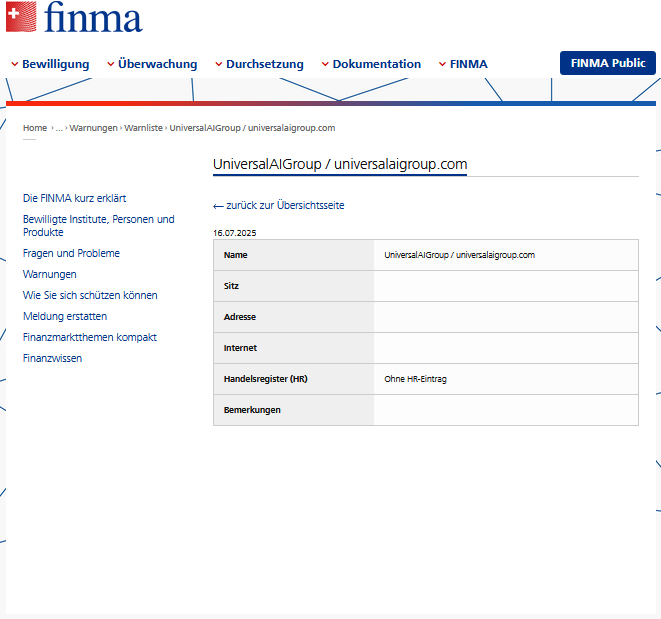Go to Home breadcrumb
Viewport: 661px width, 619px height.
click(35, 128)
